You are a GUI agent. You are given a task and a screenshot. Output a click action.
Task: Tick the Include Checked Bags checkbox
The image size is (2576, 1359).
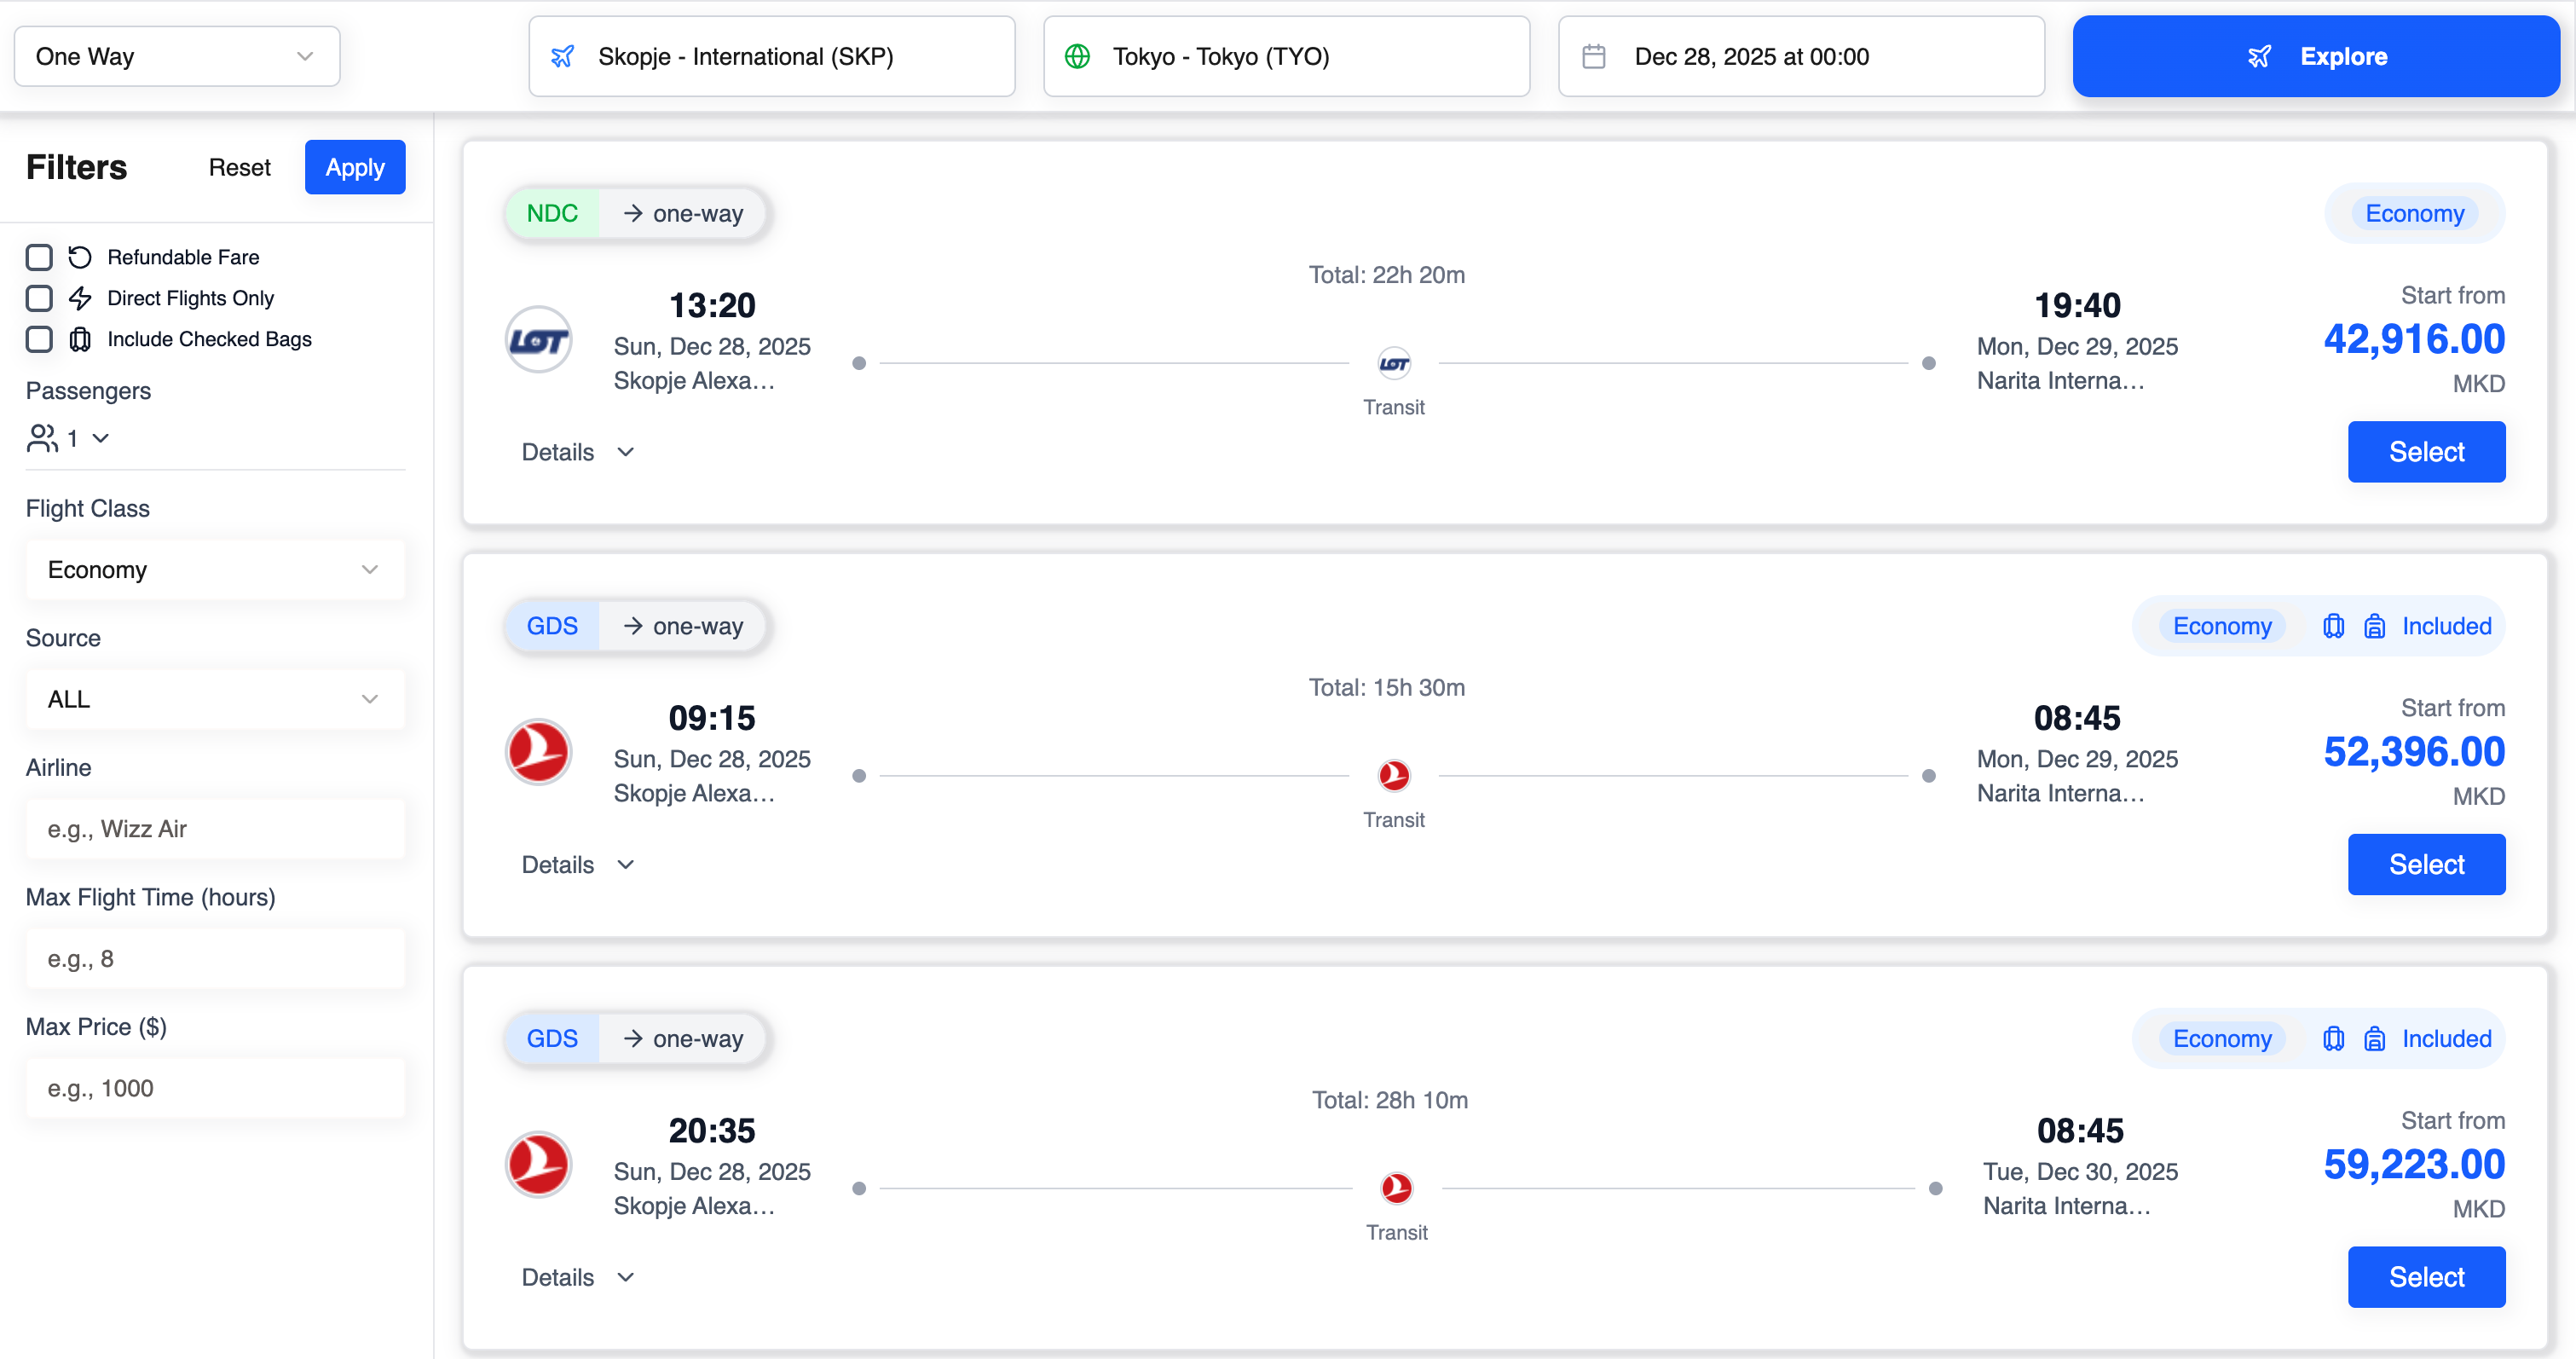[39, 339]
